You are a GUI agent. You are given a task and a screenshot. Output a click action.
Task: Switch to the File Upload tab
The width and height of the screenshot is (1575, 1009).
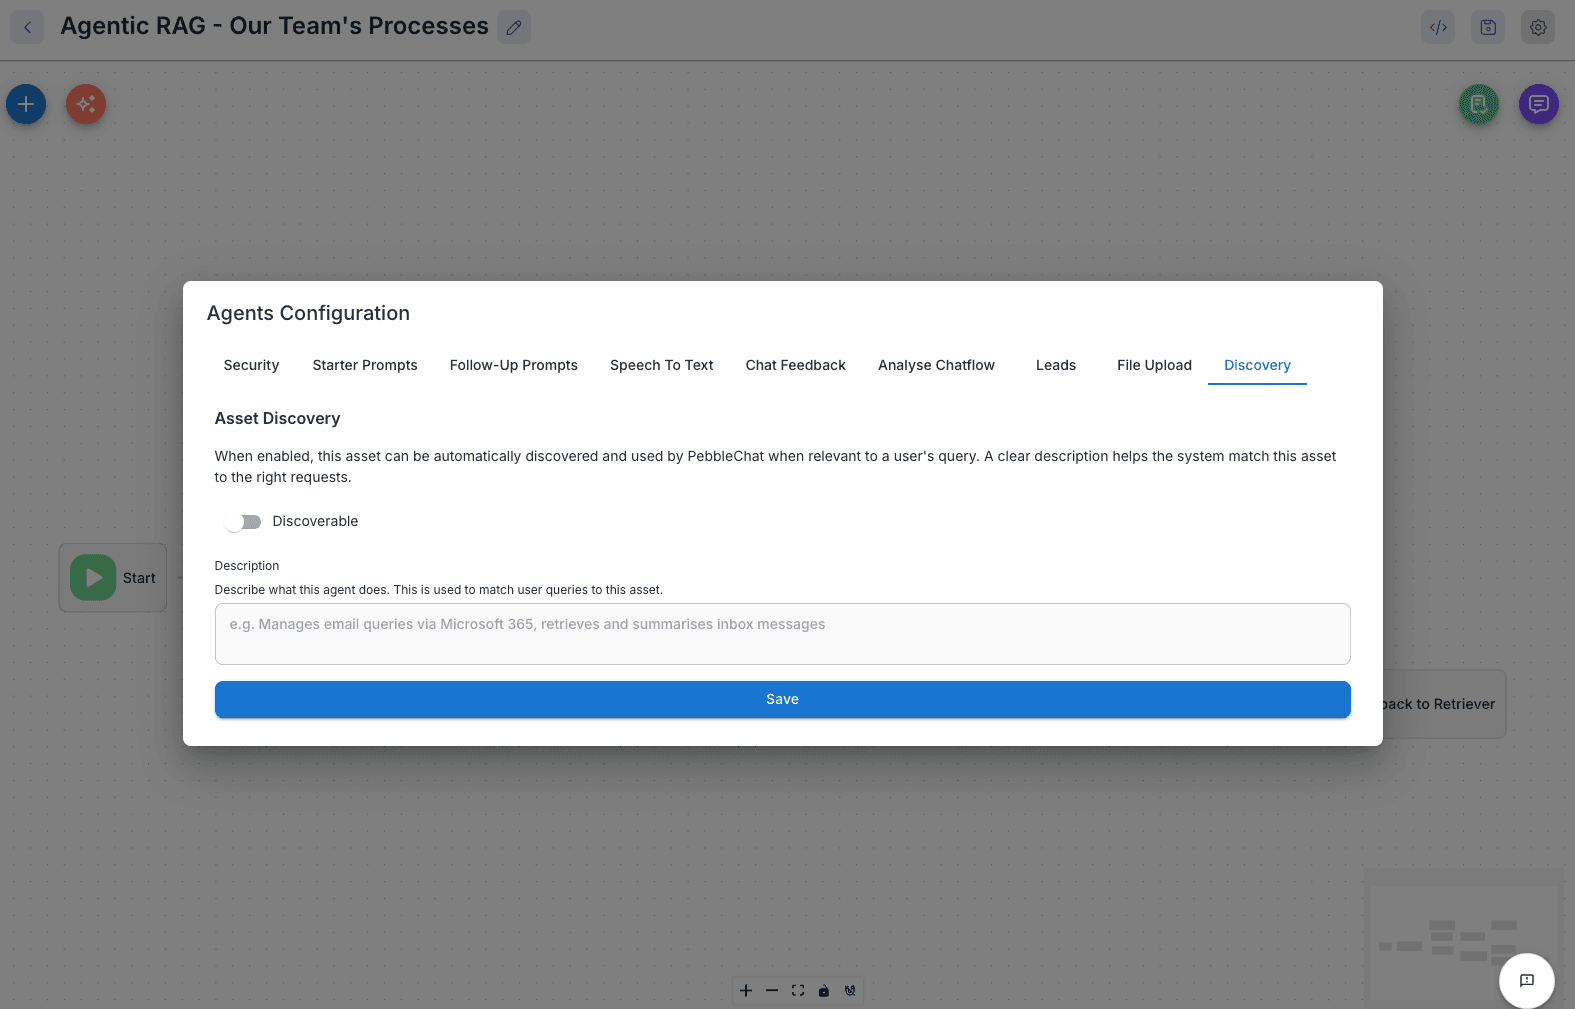pos(1155,365)
